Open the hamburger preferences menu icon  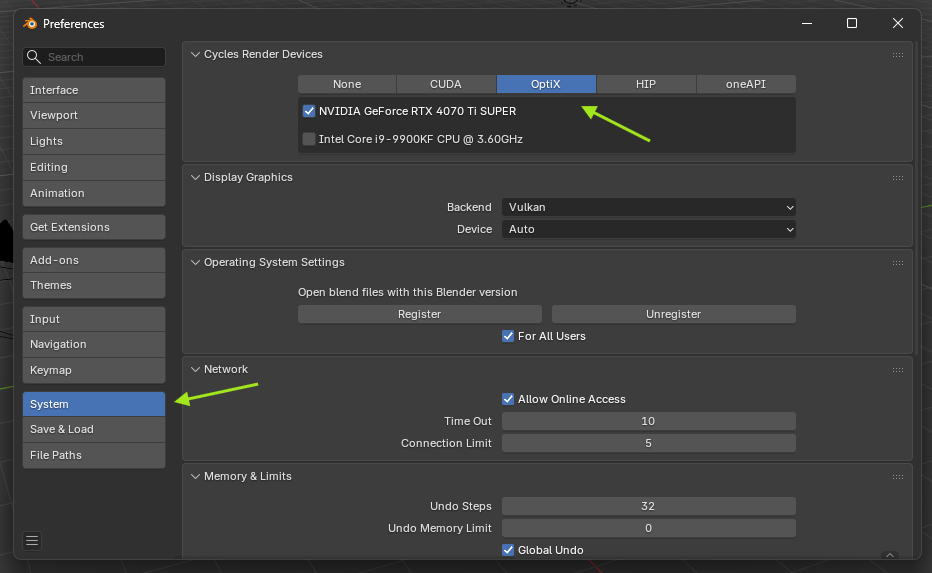click(x=32, y=540)
